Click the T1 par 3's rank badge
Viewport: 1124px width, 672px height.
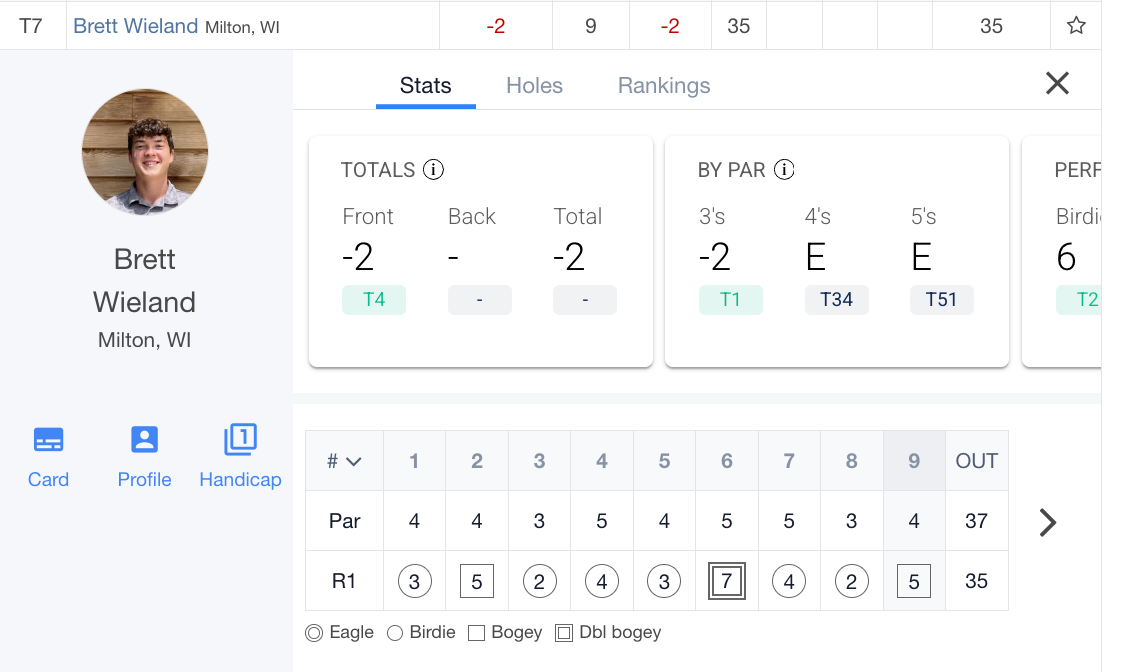pos(730,300)
